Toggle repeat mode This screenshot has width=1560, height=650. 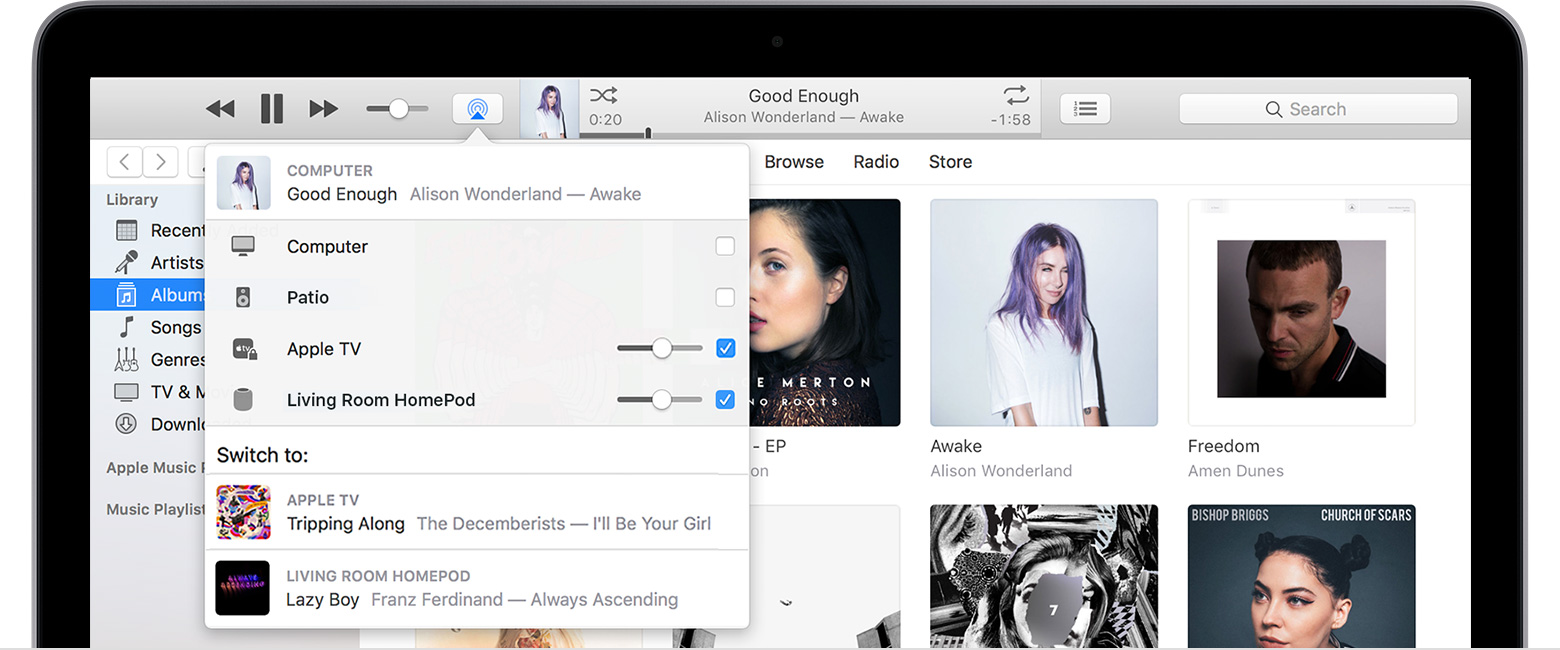(x=1015, y=95)
